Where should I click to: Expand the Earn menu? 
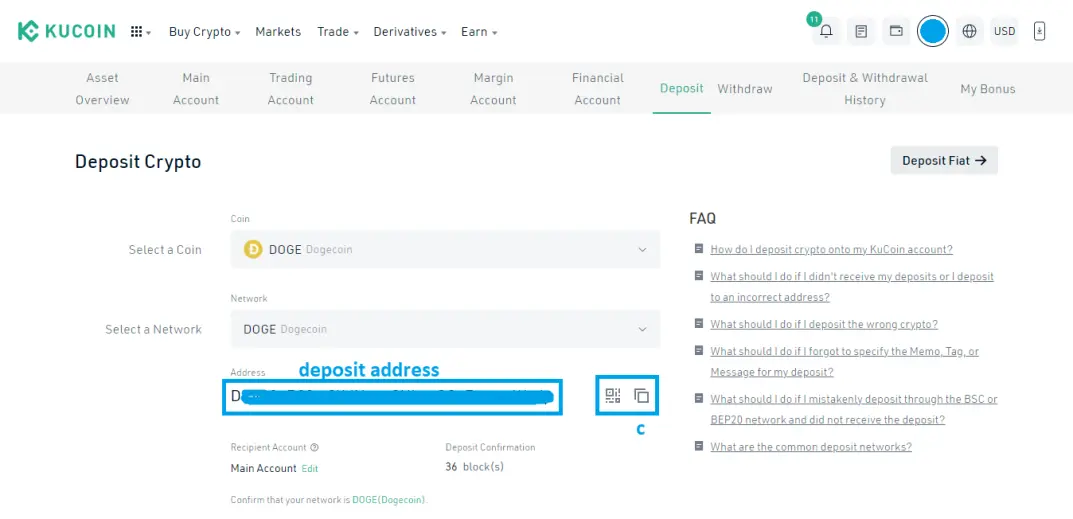[x=478, y=31]
